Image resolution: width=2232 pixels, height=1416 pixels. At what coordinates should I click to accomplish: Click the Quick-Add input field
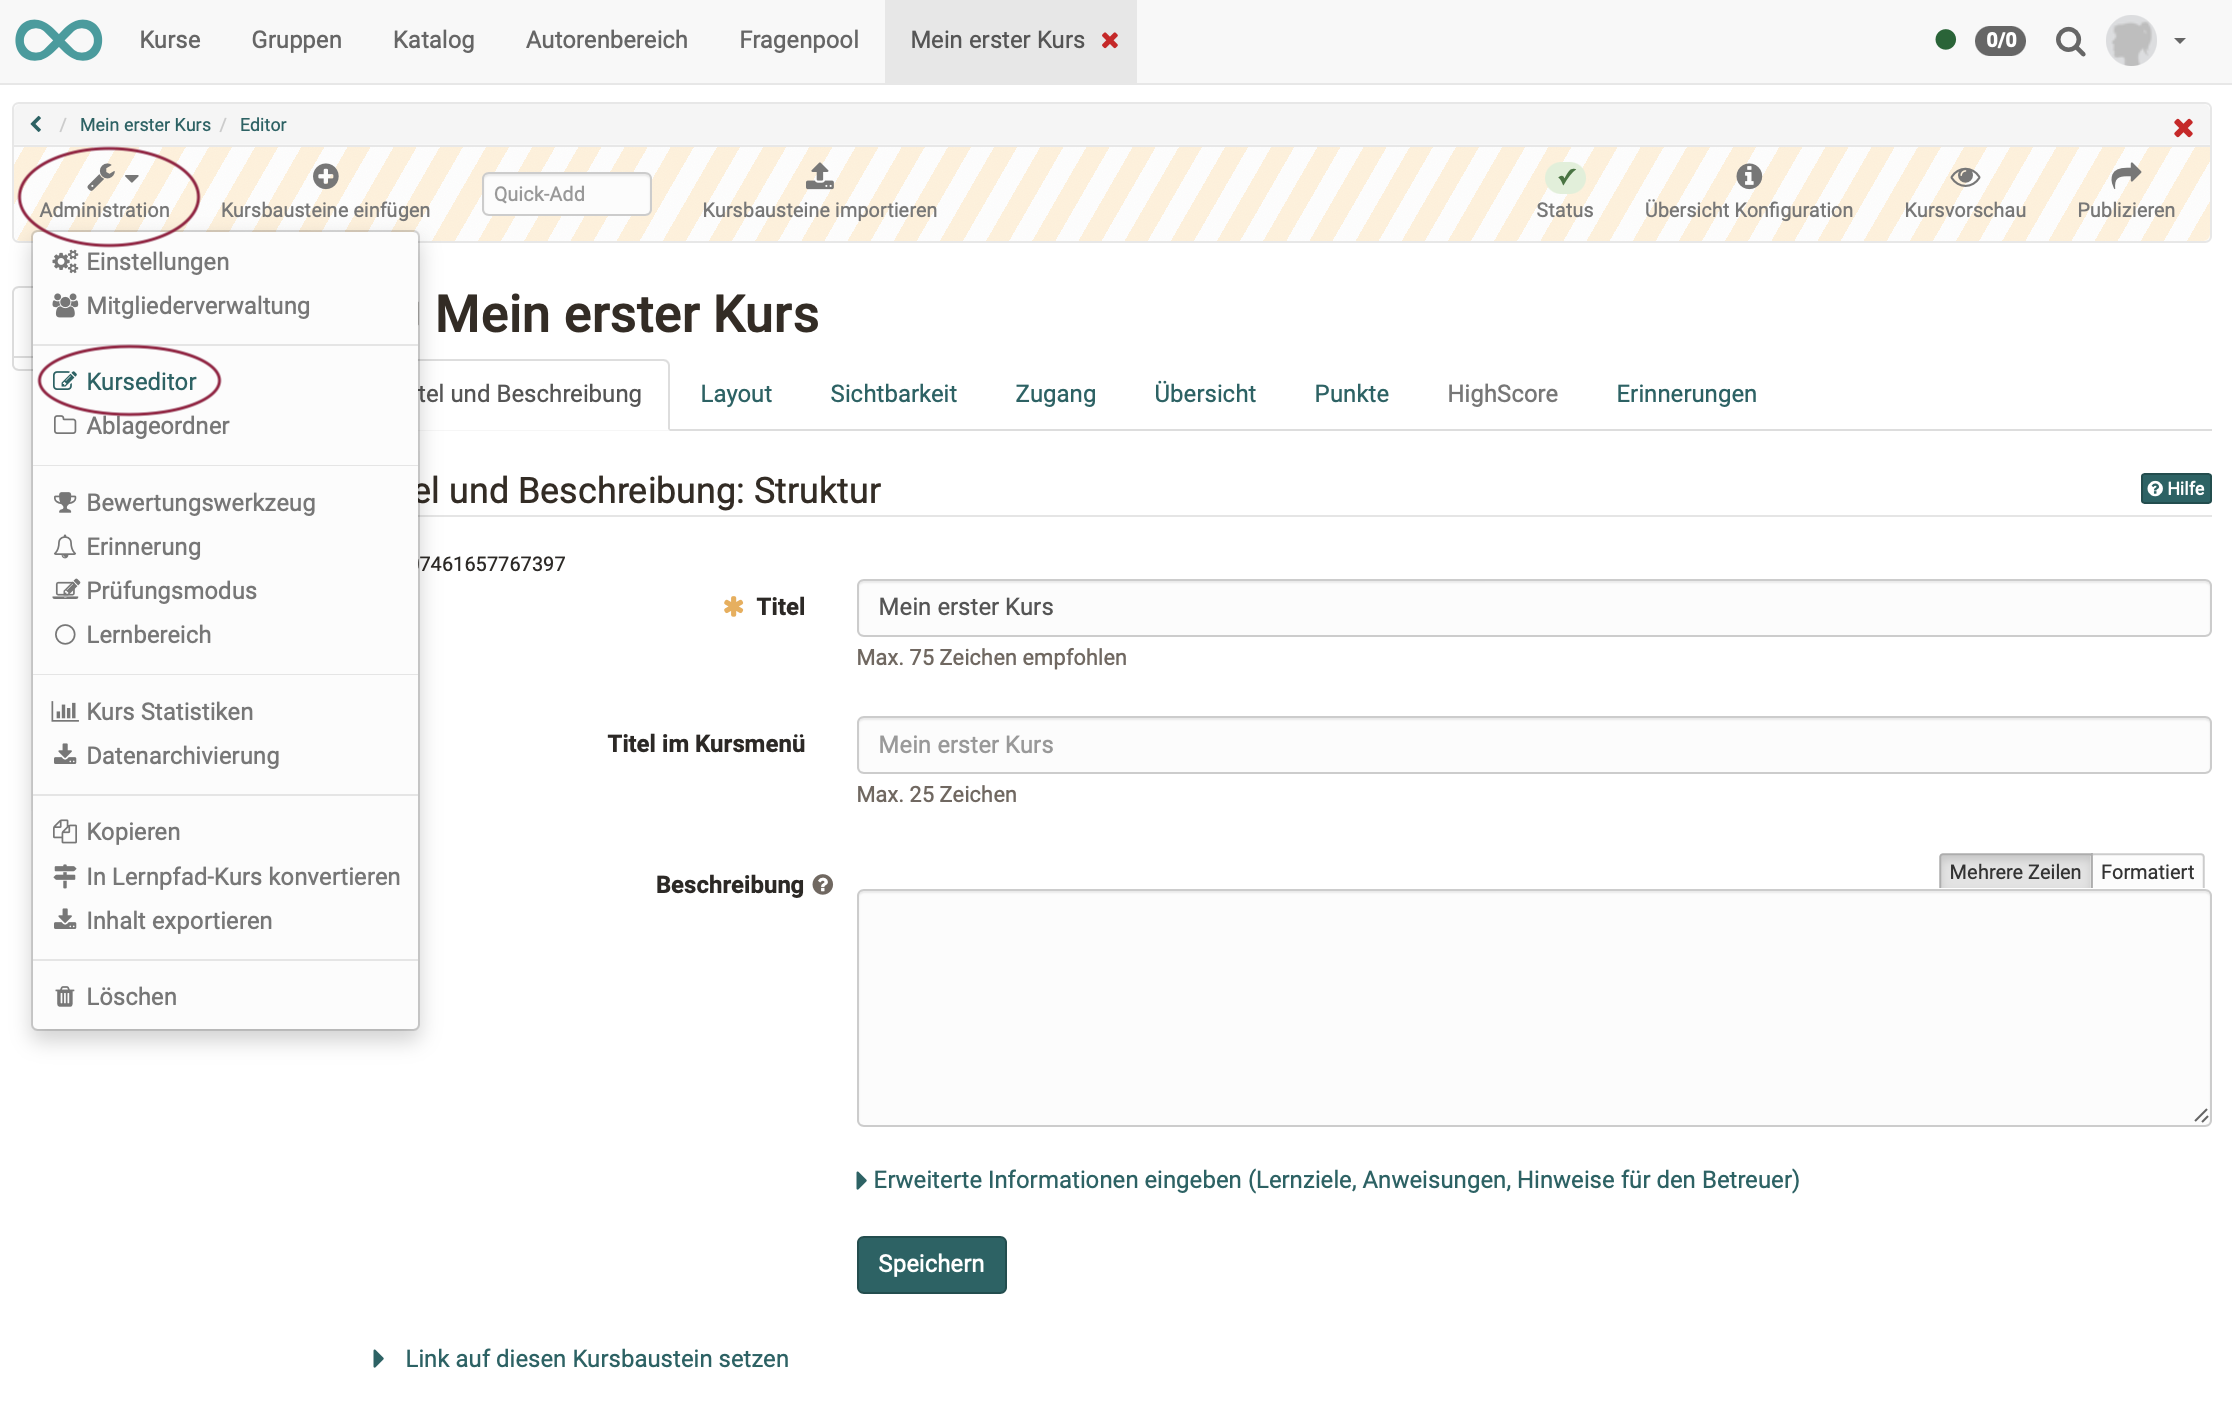pos(566,194)
